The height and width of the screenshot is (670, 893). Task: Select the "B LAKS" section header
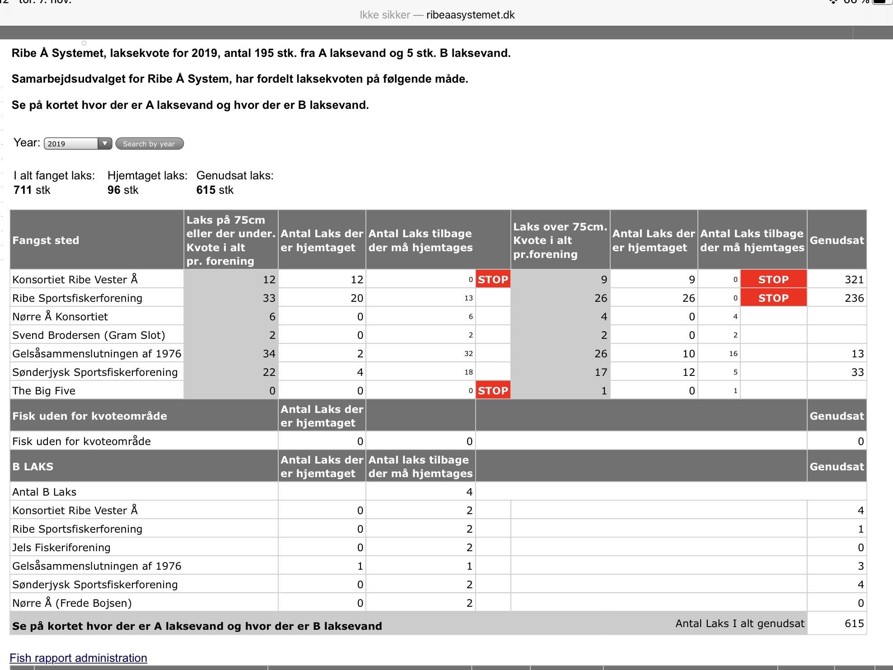tap(33, 466)
